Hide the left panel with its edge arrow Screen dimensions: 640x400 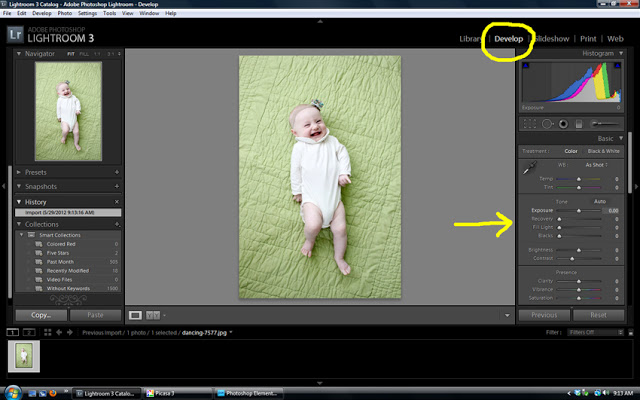pyautogui.click(x=3, y=186)
